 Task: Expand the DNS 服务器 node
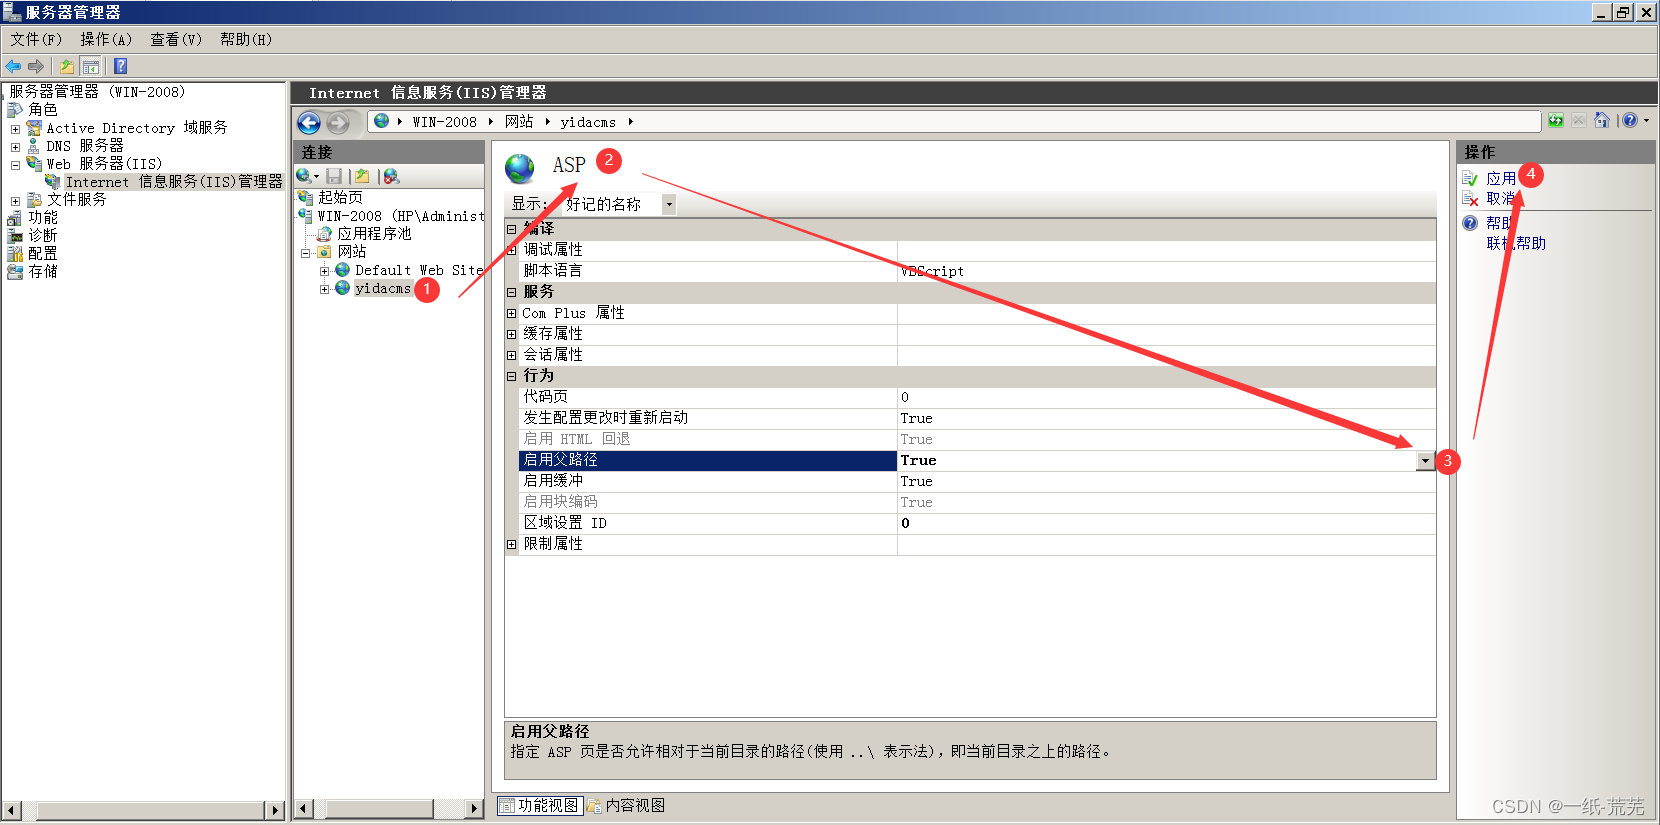[15, 147]
